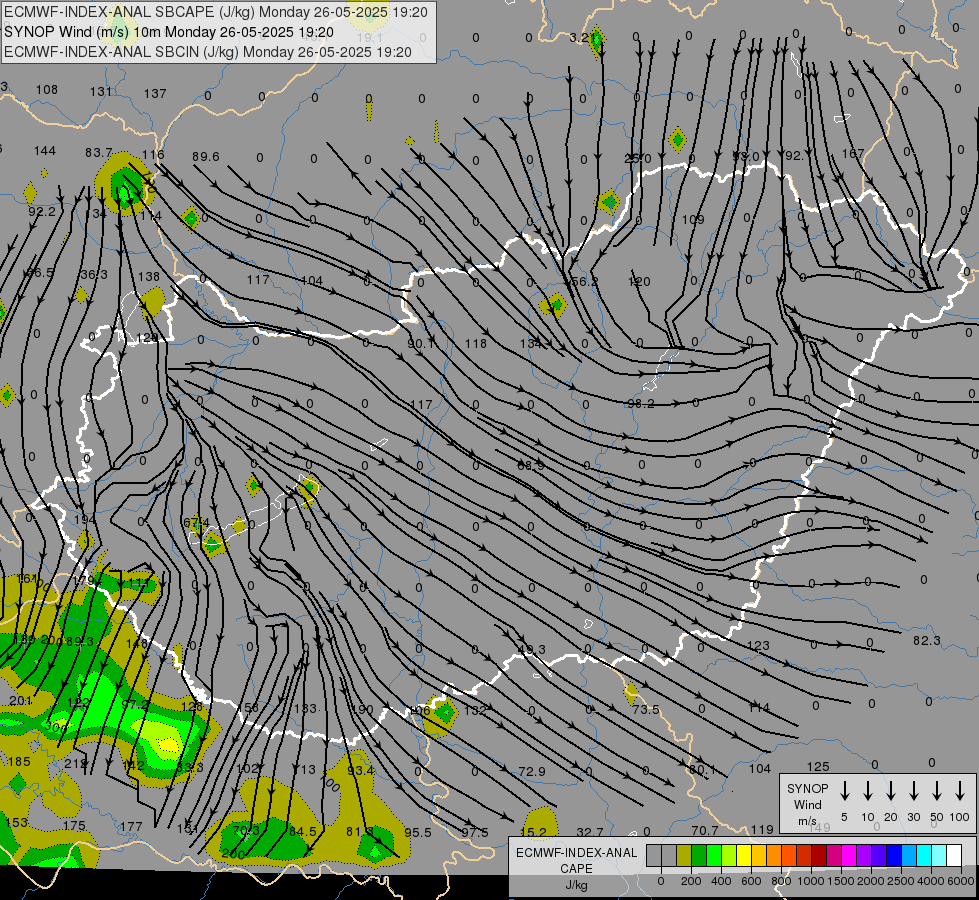This screenshot has height=900, width=979.
Task: Click the 'm/s' unit in wind legend
Action: (807, 821)
